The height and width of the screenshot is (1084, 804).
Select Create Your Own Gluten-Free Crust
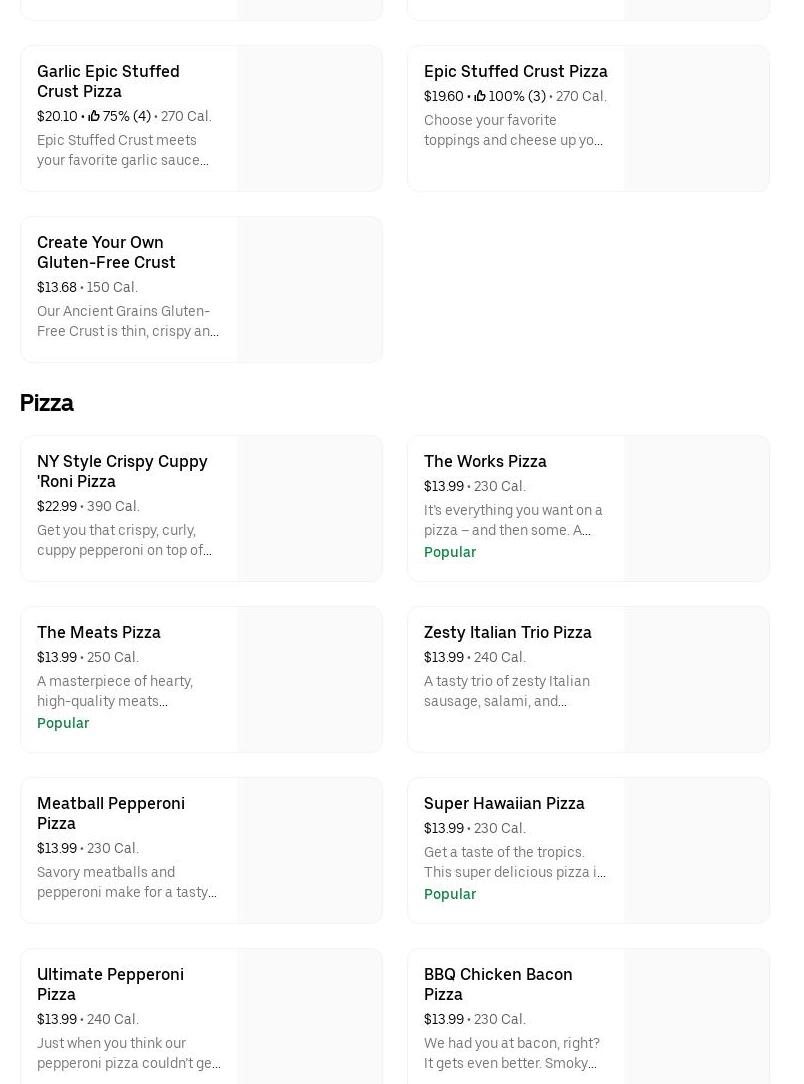pyautogui.click(x=106, y=252)
